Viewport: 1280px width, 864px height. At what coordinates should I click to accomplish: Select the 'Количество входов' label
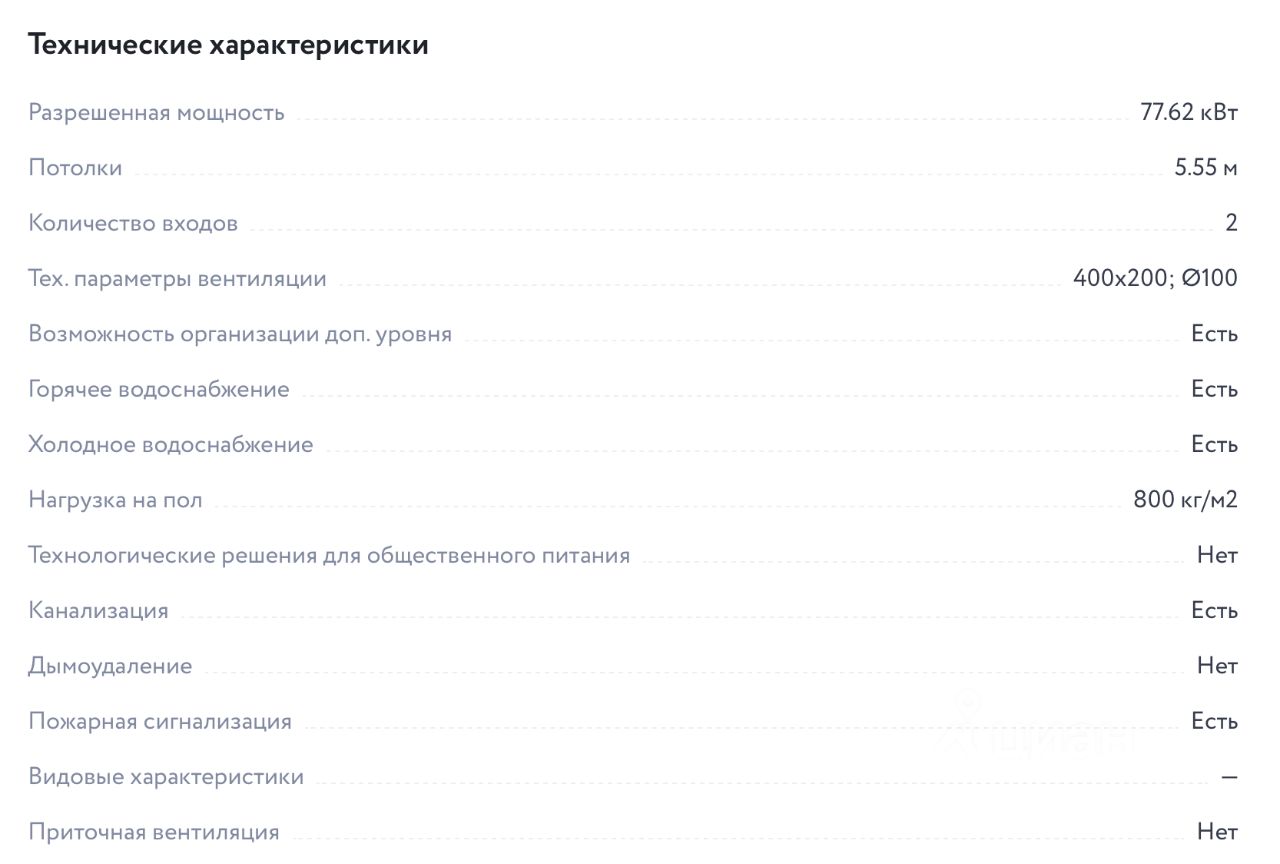[133, 223]
